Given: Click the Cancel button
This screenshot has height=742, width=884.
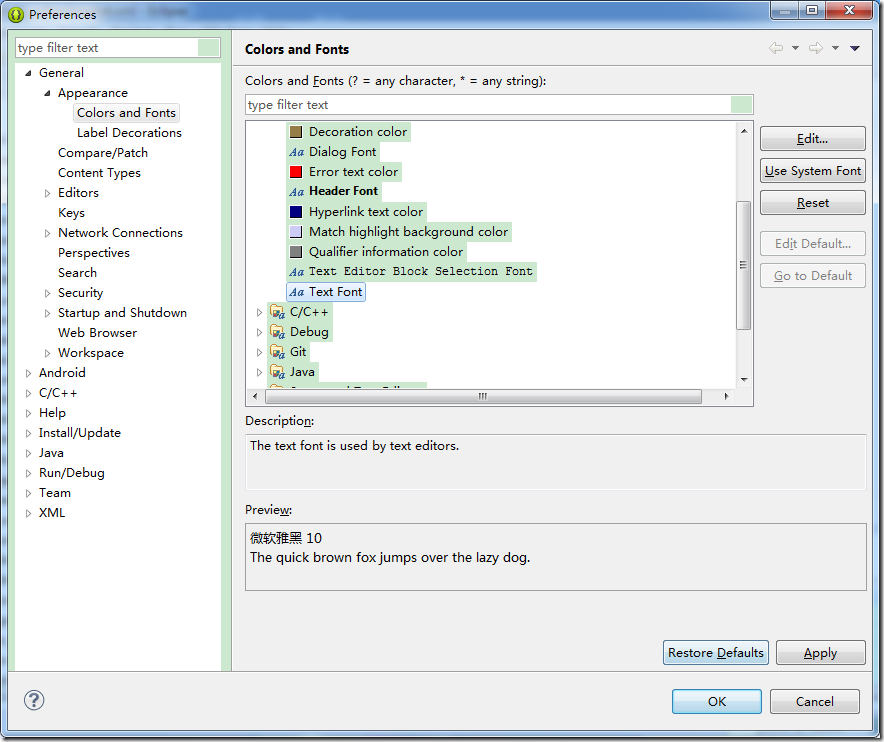Looking at the screenshot, I should (x=815, y=701).
